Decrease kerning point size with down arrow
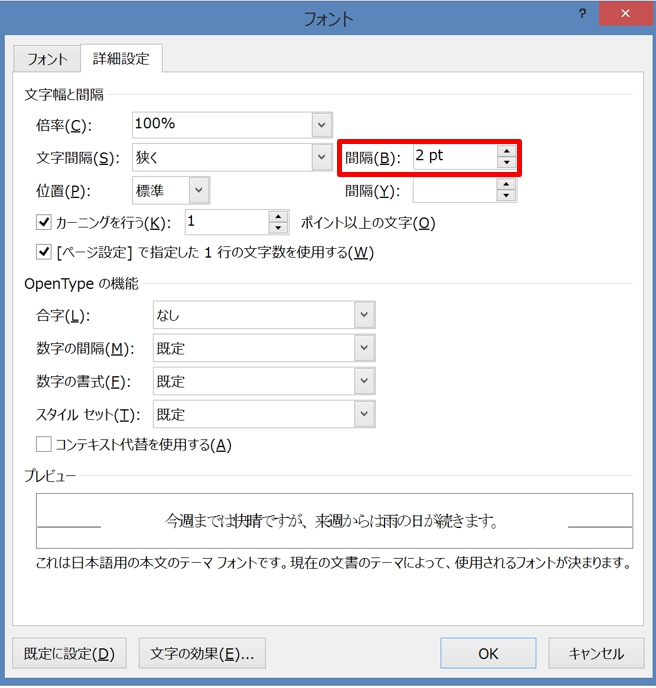Screen dimensions: 656x688 [x=278, y=228]
